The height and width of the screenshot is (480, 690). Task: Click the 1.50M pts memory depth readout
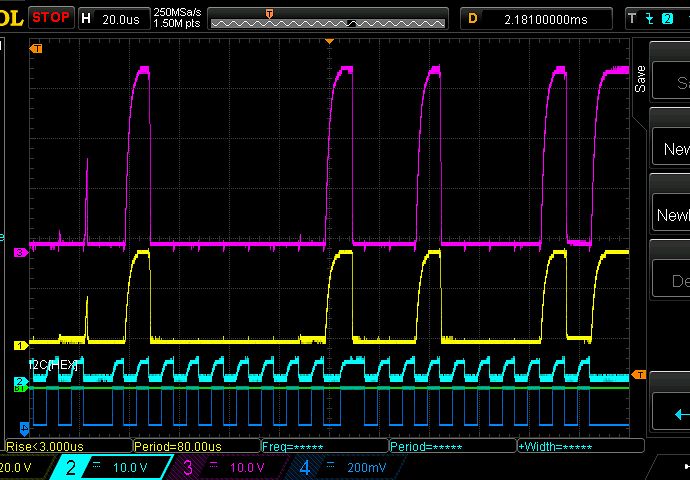177,23
